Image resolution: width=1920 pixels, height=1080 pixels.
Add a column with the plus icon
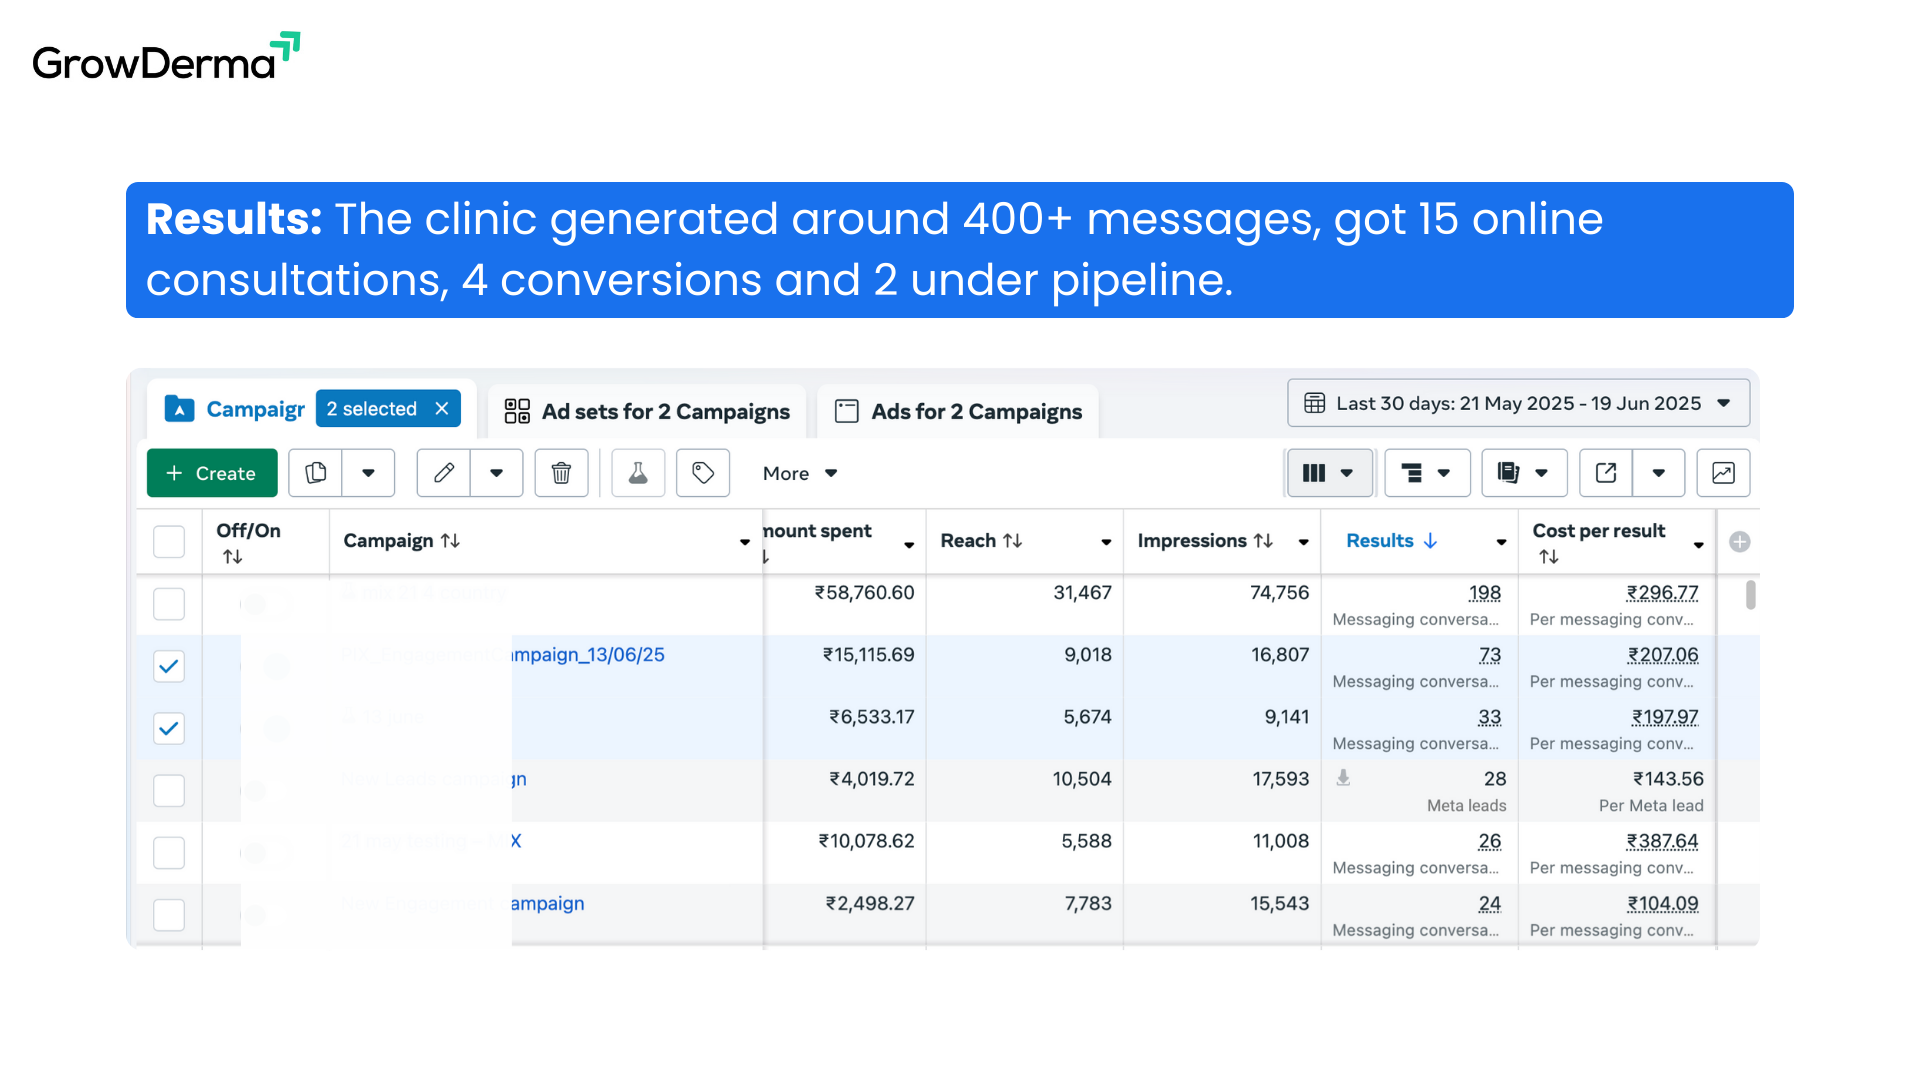pyautogui.click(x=1740, y=542)
